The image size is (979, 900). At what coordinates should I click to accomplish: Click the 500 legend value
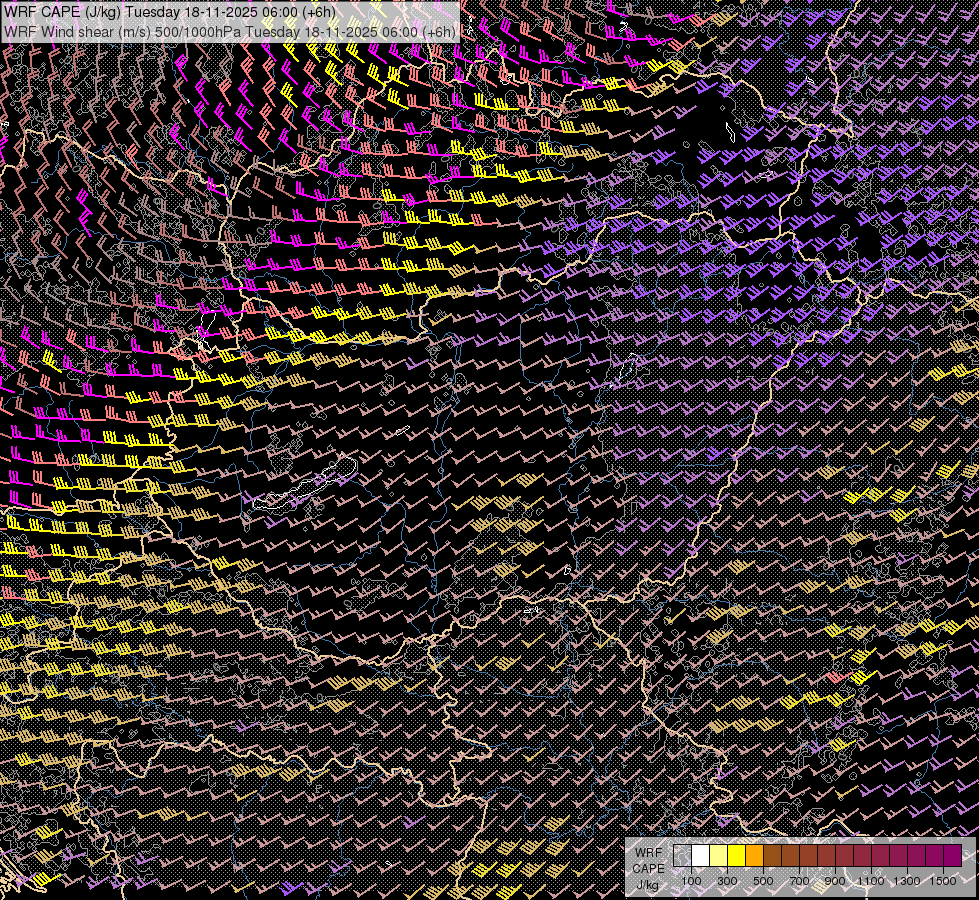pos(763,881)
